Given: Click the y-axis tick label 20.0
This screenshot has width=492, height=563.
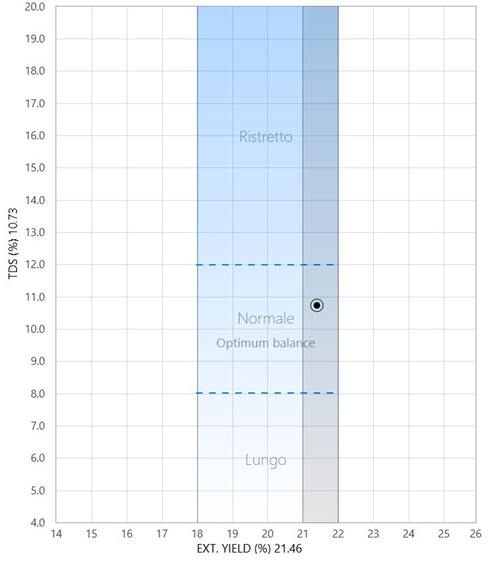Looking at the screenshot, I should click(x=35, y=7).
